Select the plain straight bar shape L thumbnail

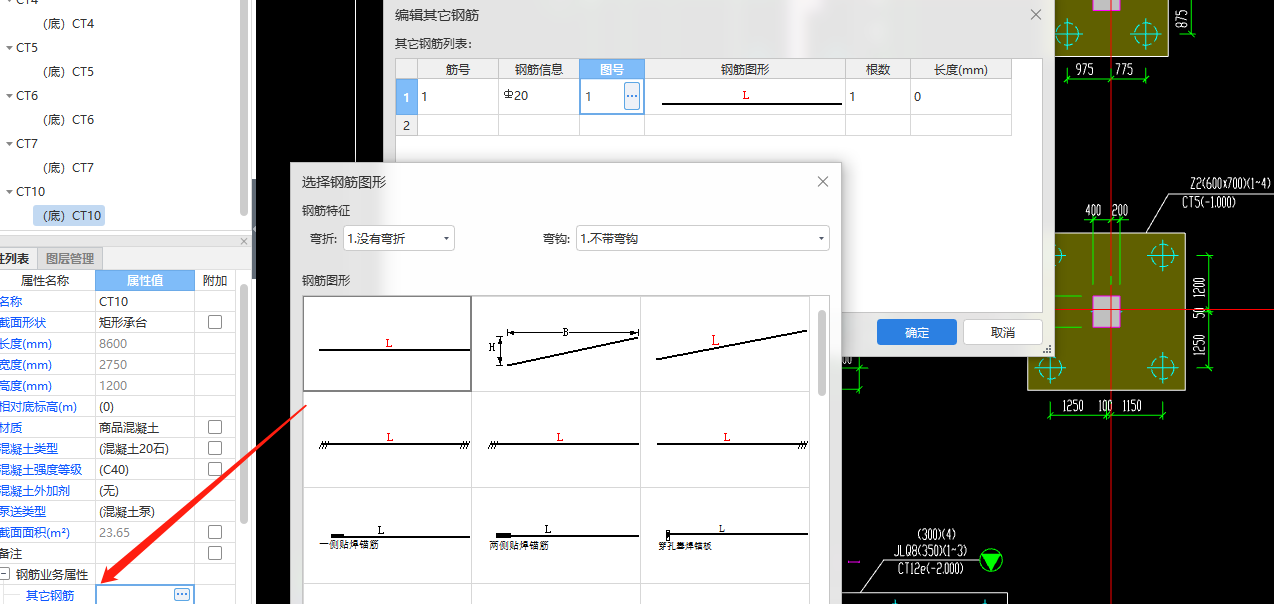coord(388,343)
